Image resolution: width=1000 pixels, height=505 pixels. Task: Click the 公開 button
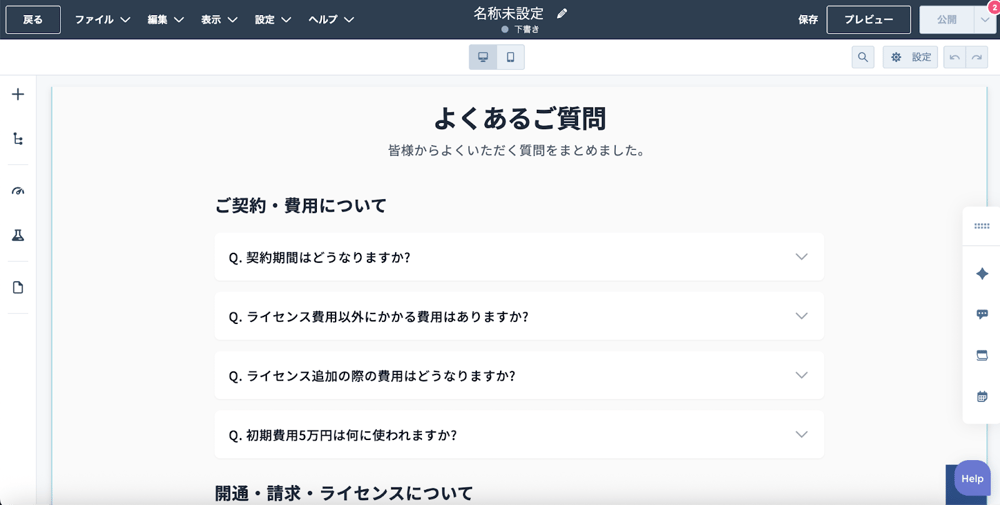pyautogui.click(x=947, y=20)
